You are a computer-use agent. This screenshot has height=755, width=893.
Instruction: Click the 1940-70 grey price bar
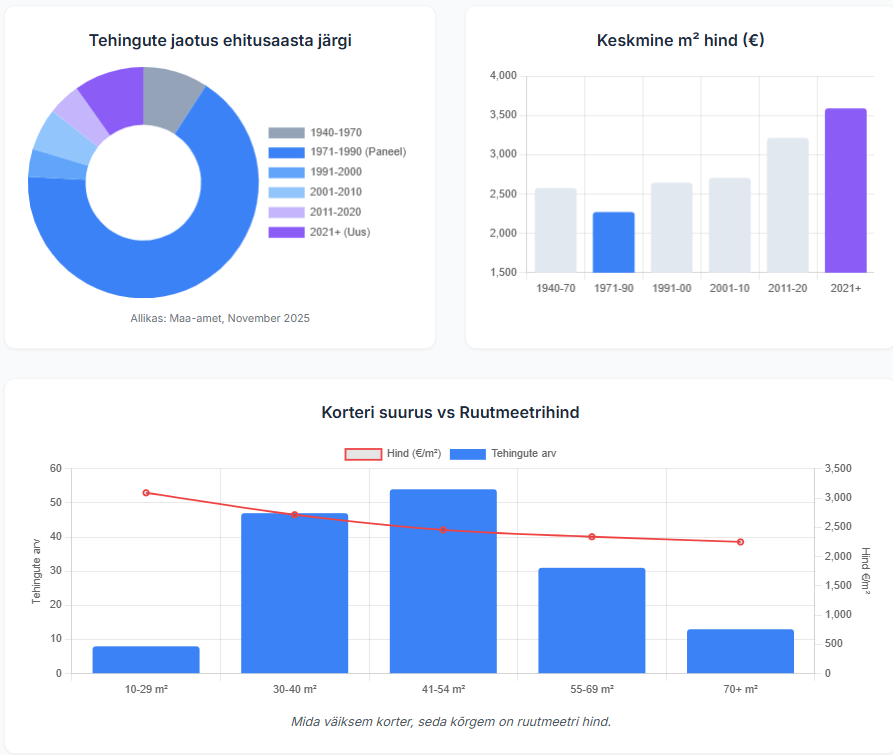[x=555, y=230]
